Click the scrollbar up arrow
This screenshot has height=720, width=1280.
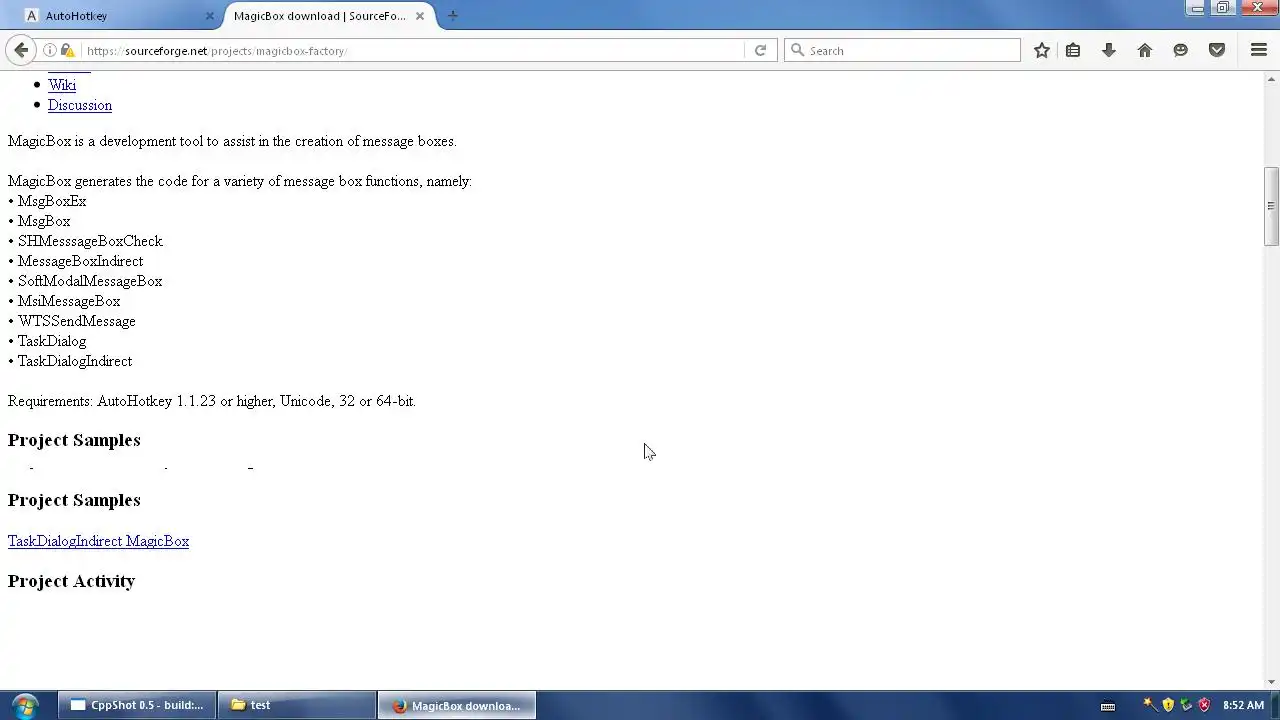click(1271, 78)
